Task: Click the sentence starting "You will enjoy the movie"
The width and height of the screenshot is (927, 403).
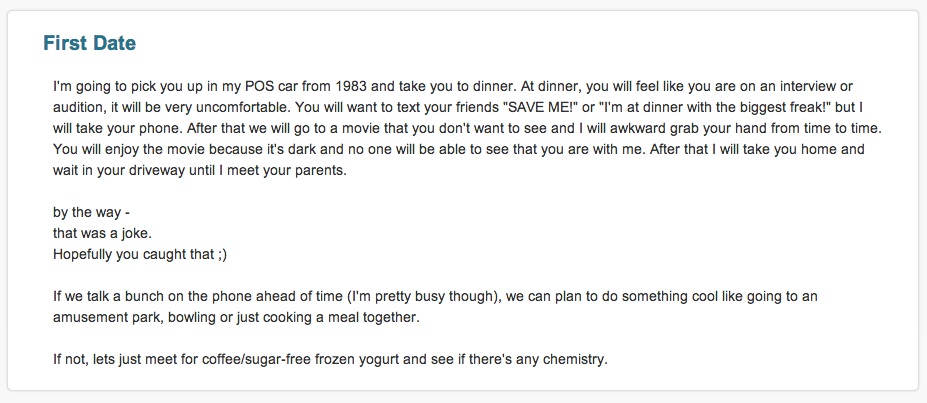Action: click(x=349, y=150)
